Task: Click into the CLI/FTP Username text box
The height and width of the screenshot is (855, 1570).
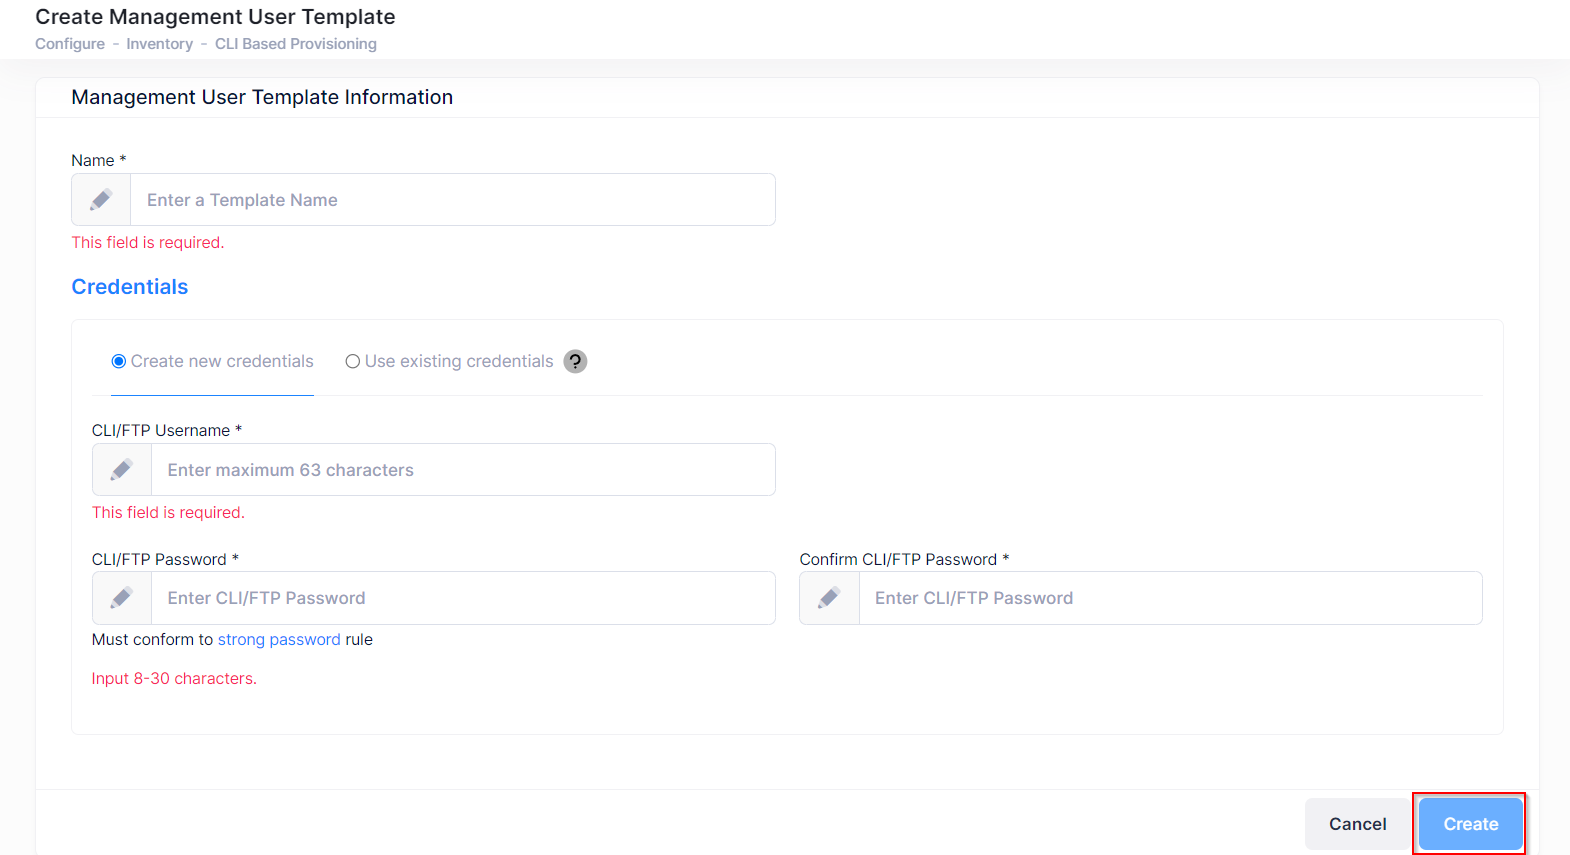Action: (462, 470)
